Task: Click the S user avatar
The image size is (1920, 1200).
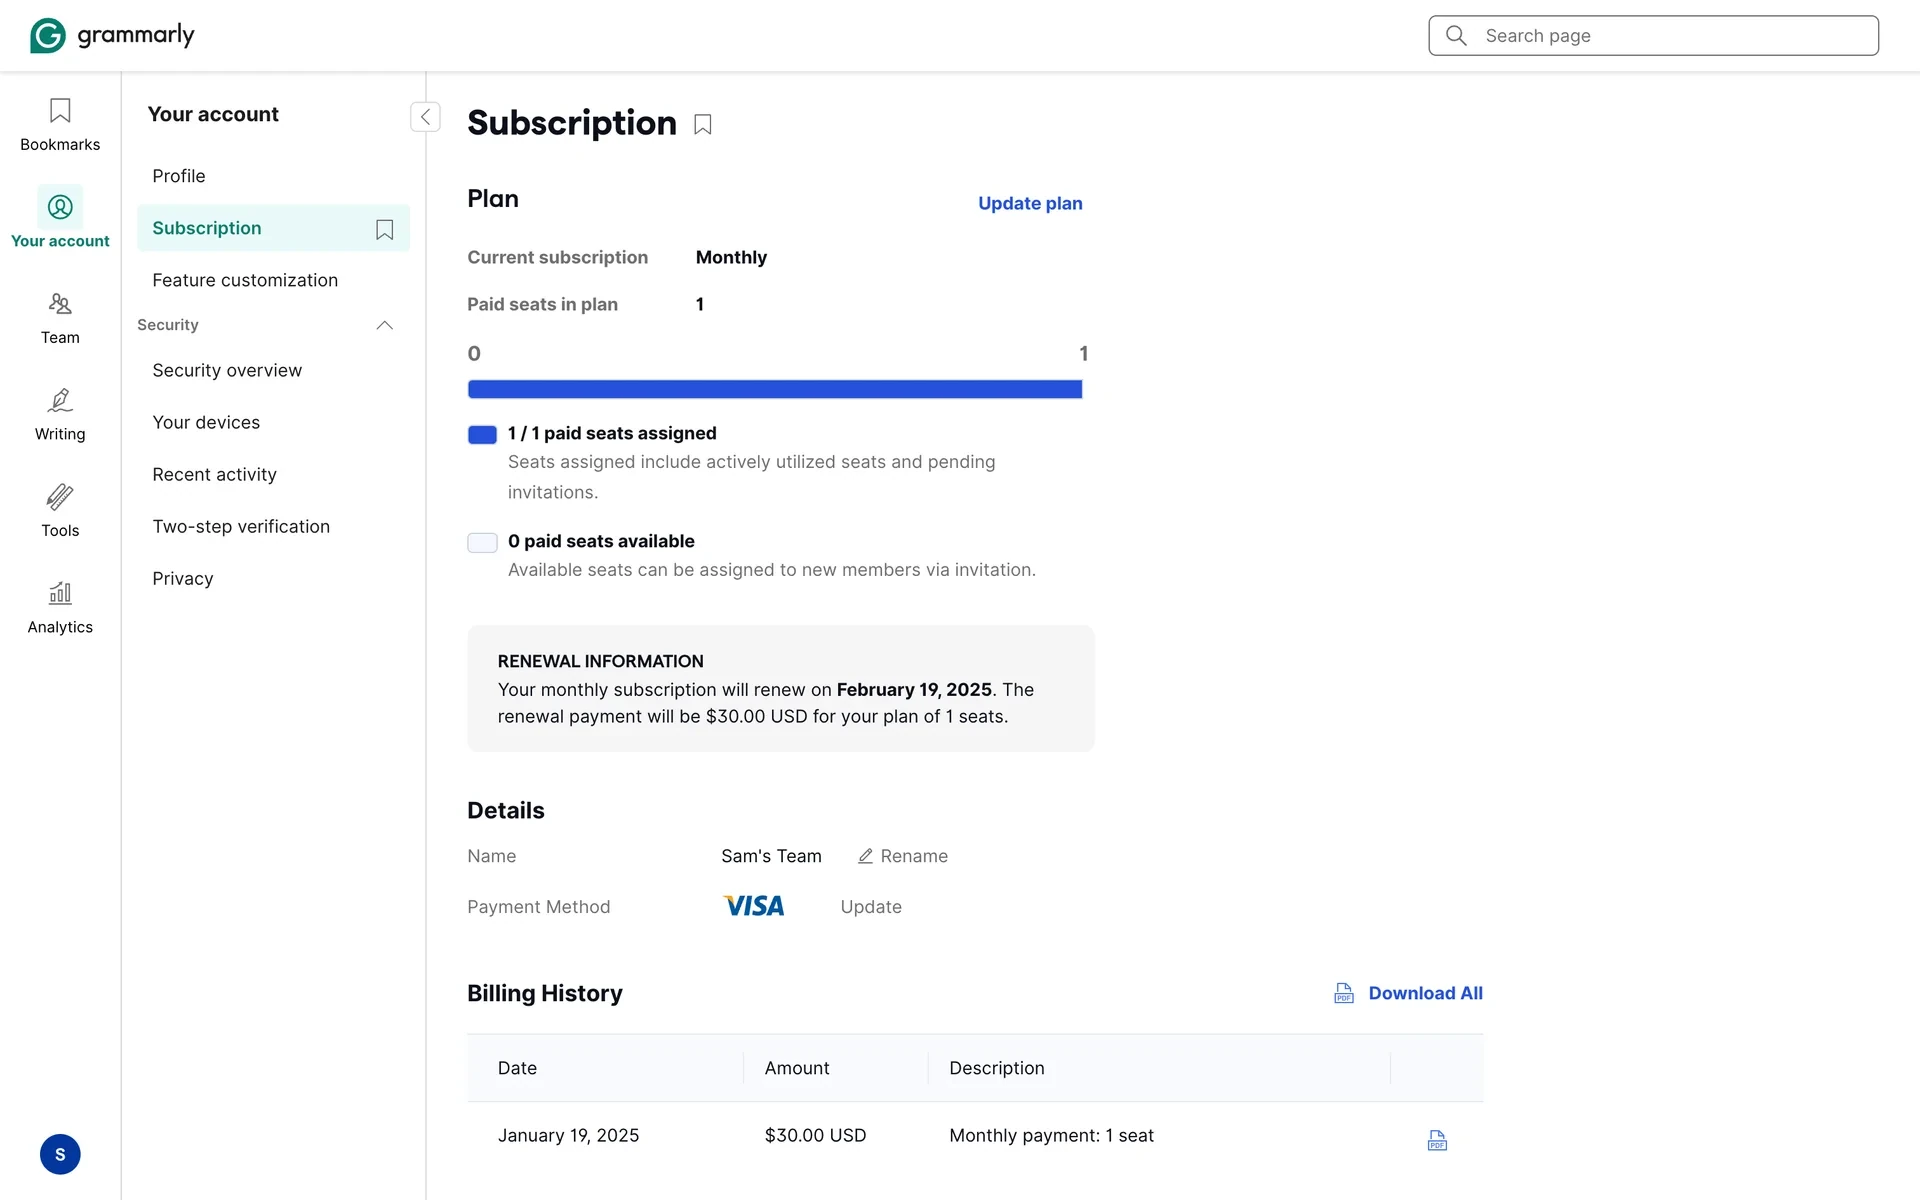Action: pyautogui.click(x=60, y=1154)
